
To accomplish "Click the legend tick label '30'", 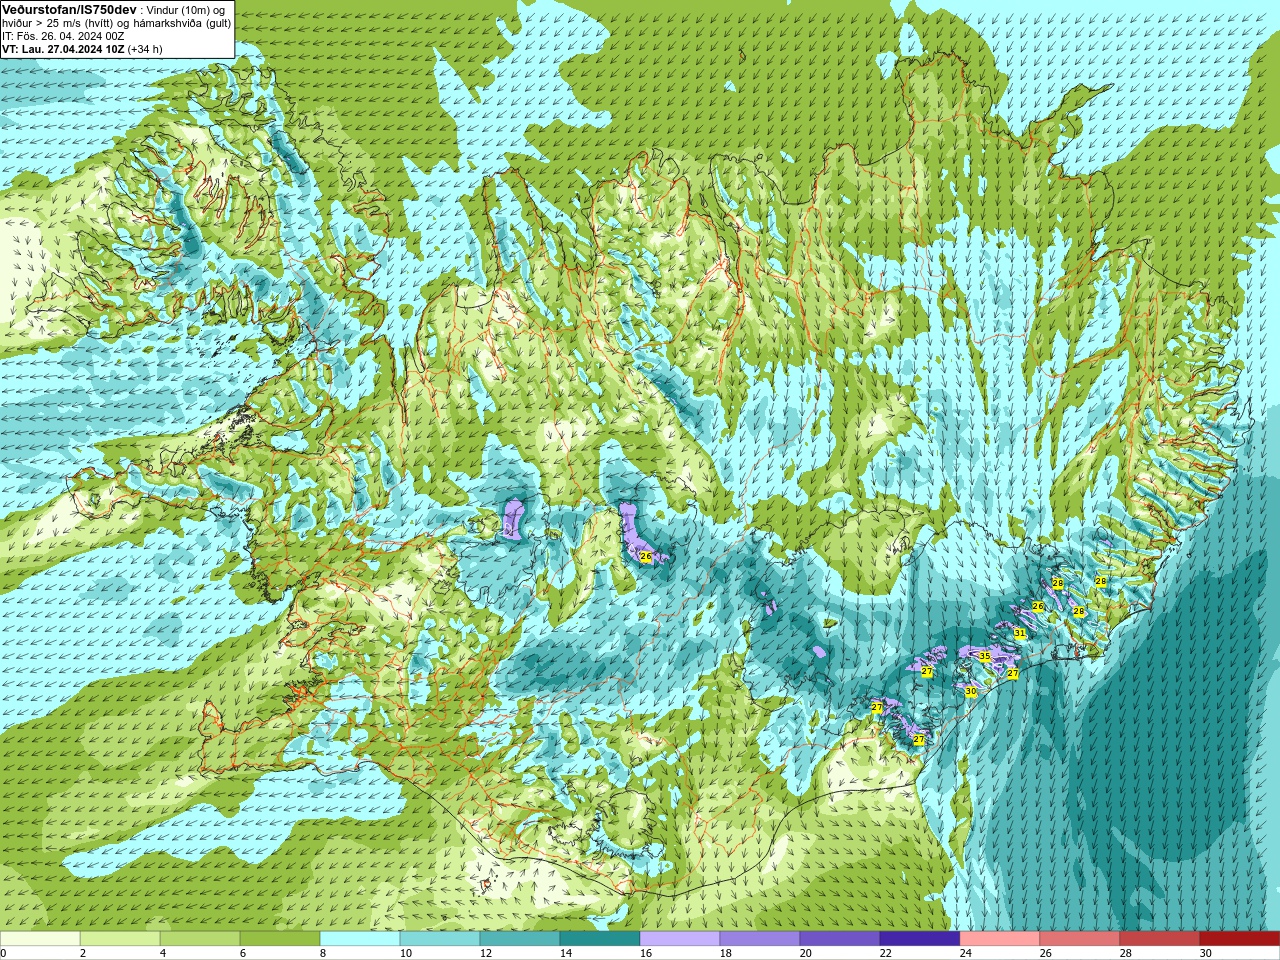I will (x=1206, y=953).
